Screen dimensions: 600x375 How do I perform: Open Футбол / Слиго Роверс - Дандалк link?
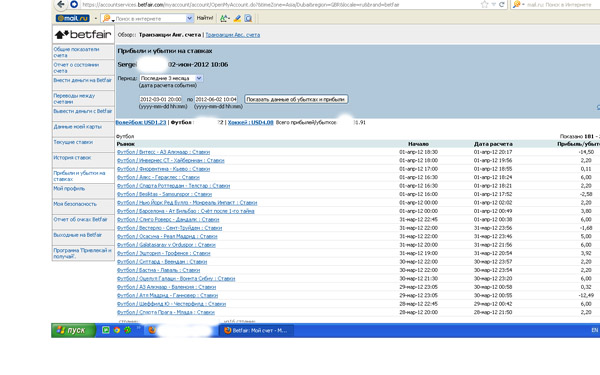tap(168, 219)
